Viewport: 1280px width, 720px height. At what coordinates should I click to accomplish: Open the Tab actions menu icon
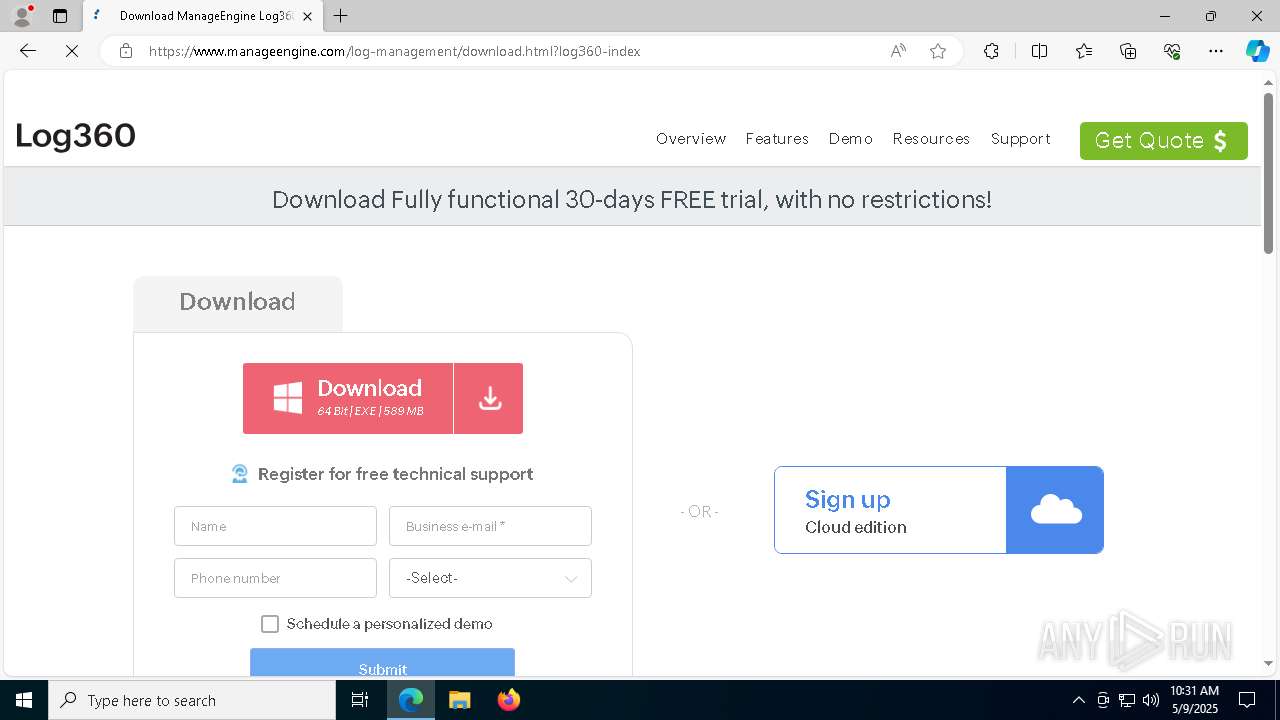coord(60,16)
